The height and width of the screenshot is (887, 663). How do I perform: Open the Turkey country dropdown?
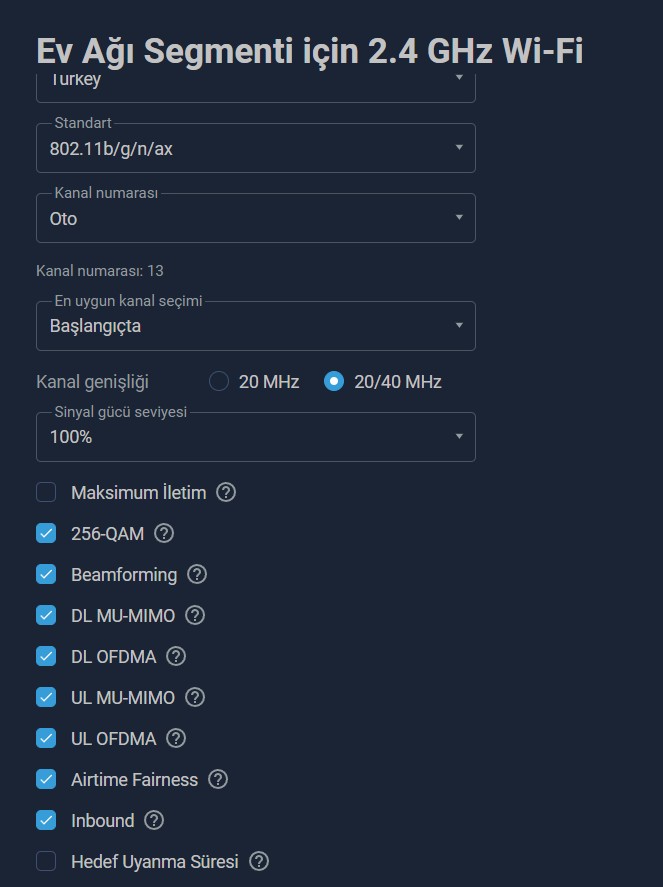[x=256, y=88]
